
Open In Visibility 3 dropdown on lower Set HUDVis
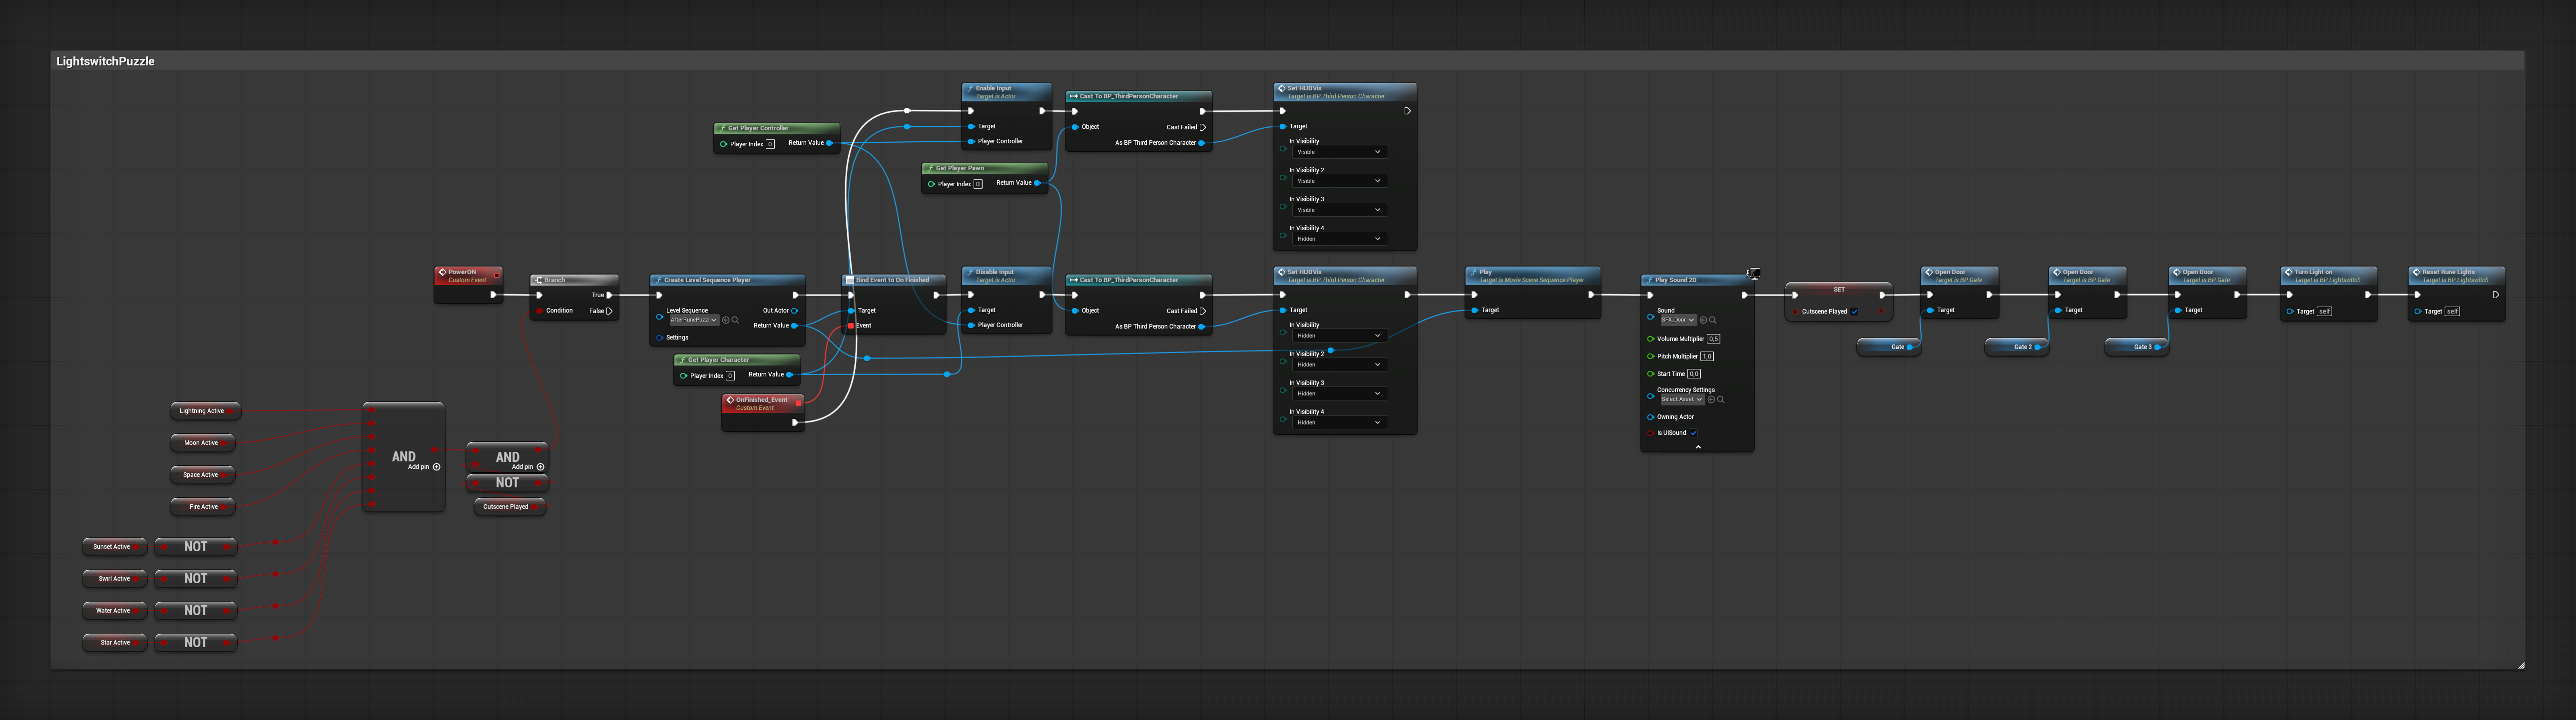1339,394
